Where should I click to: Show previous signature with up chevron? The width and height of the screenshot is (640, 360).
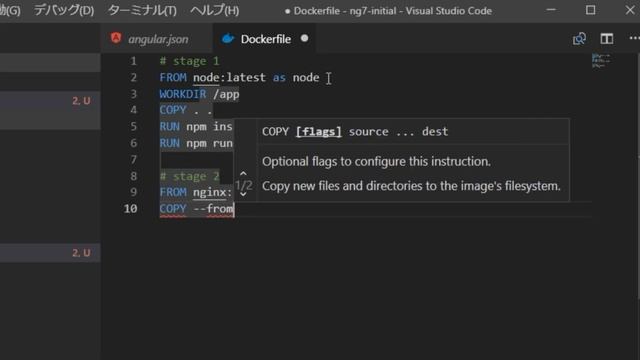click(x=243, y=174)
